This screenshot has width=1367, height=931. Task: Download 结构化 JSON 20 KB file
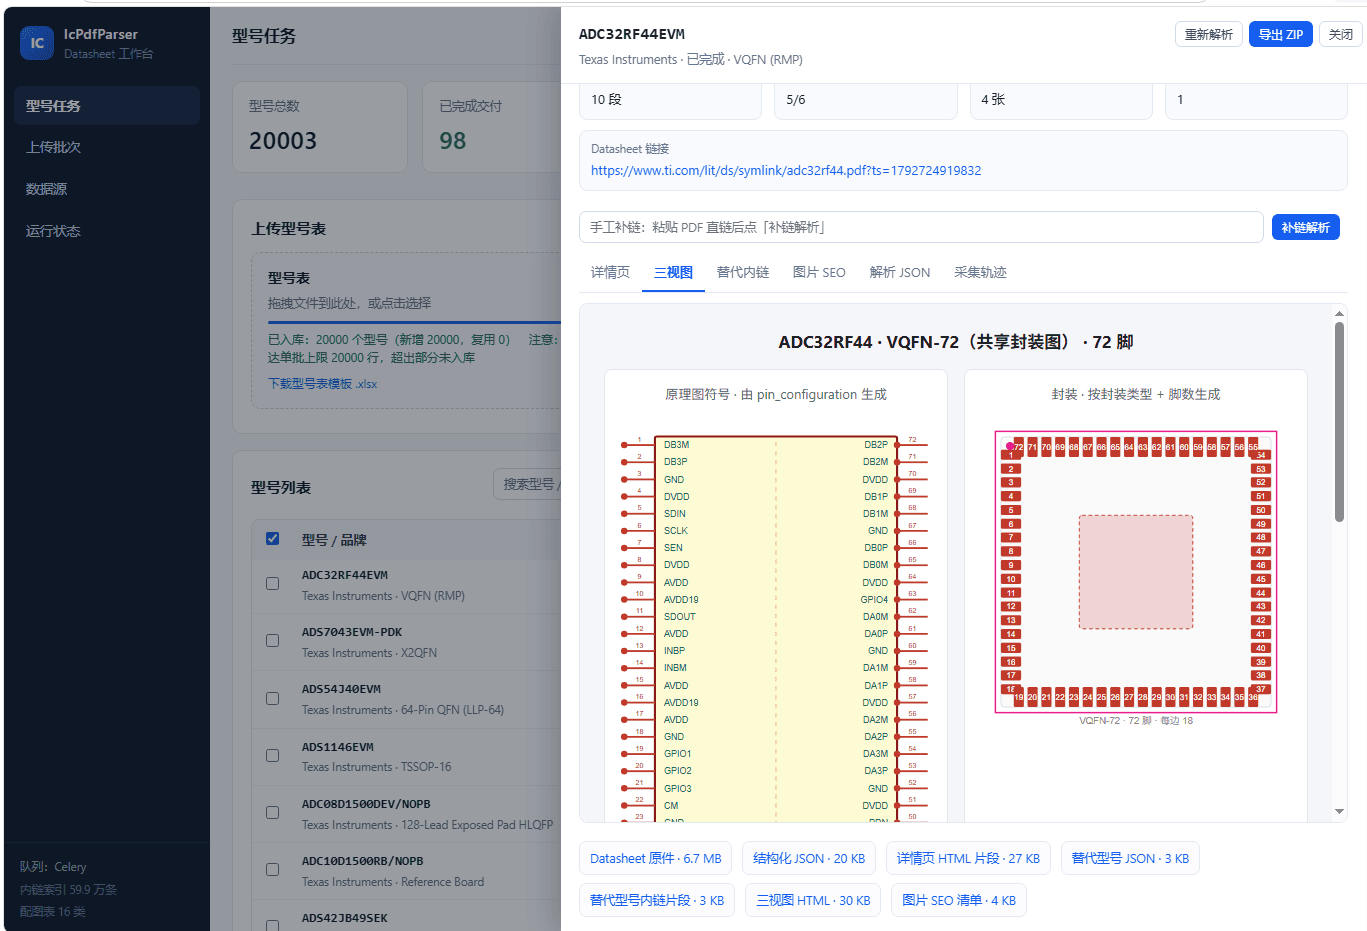coord(809,858)
